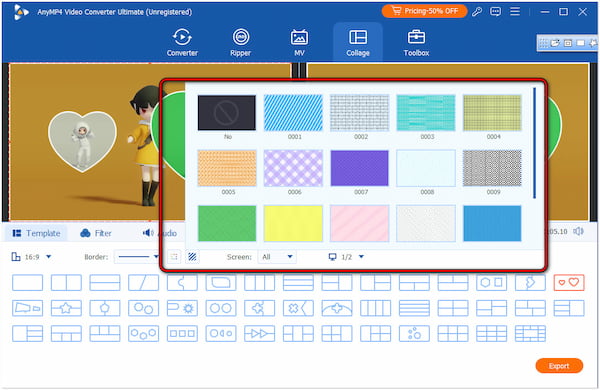Choose pattern 0007 solid purple
The image size is (600, 390).
click(x=359, y=168)
